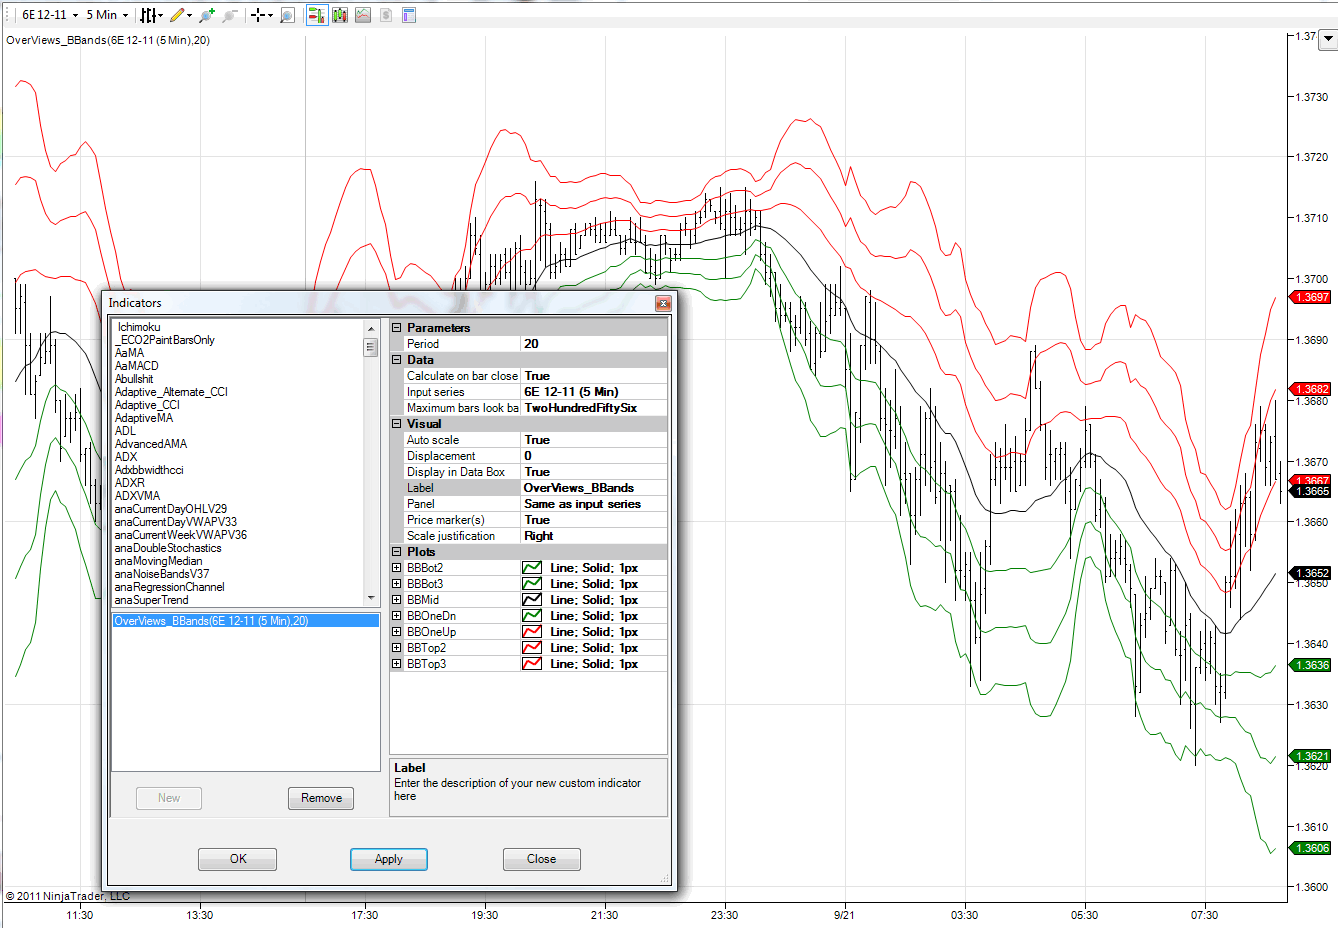
Task: Open the chart style bars dropdown icon
Action: (x=150, y=15)
